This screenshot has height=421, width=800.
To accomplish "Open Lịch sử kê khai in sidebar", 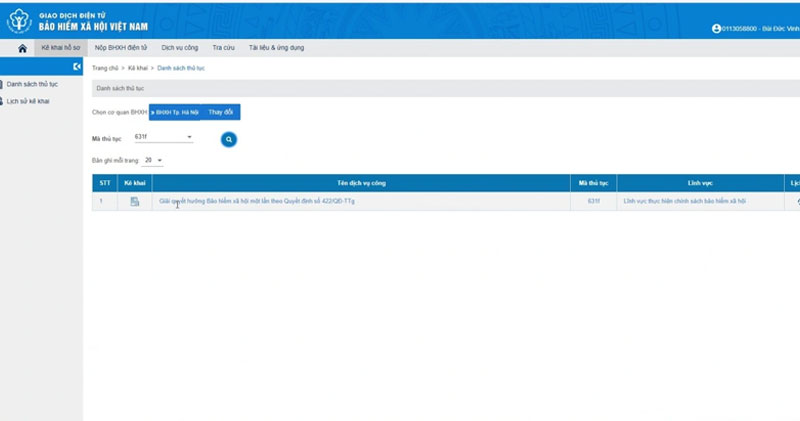I will [x=28, y=101].
